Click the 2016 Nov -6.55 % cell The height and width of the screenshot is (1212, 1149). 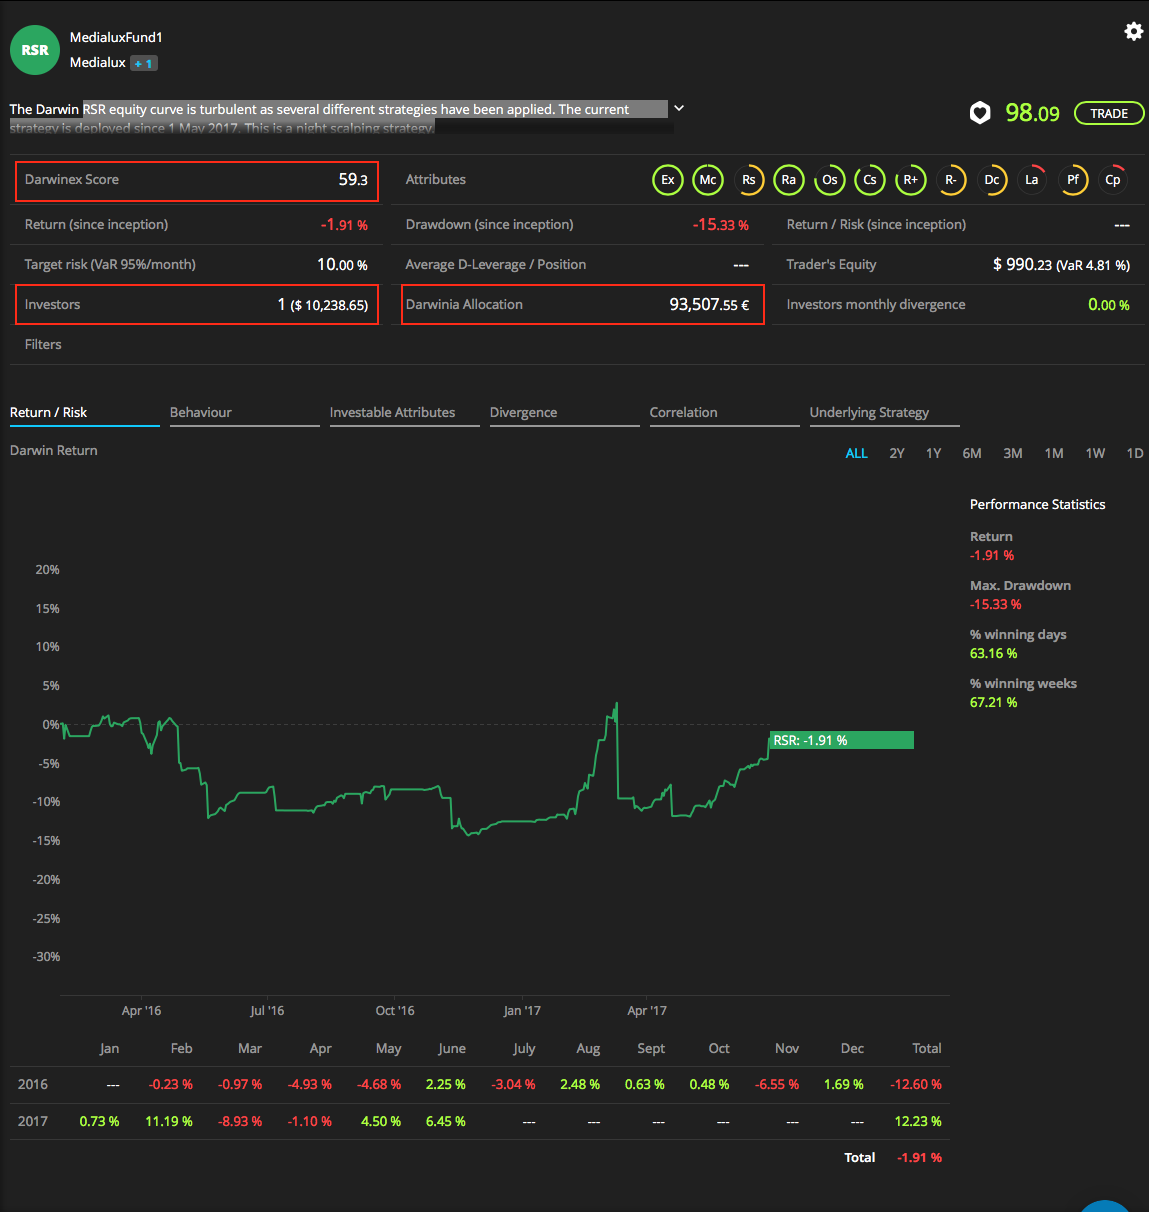(777, 1084)
